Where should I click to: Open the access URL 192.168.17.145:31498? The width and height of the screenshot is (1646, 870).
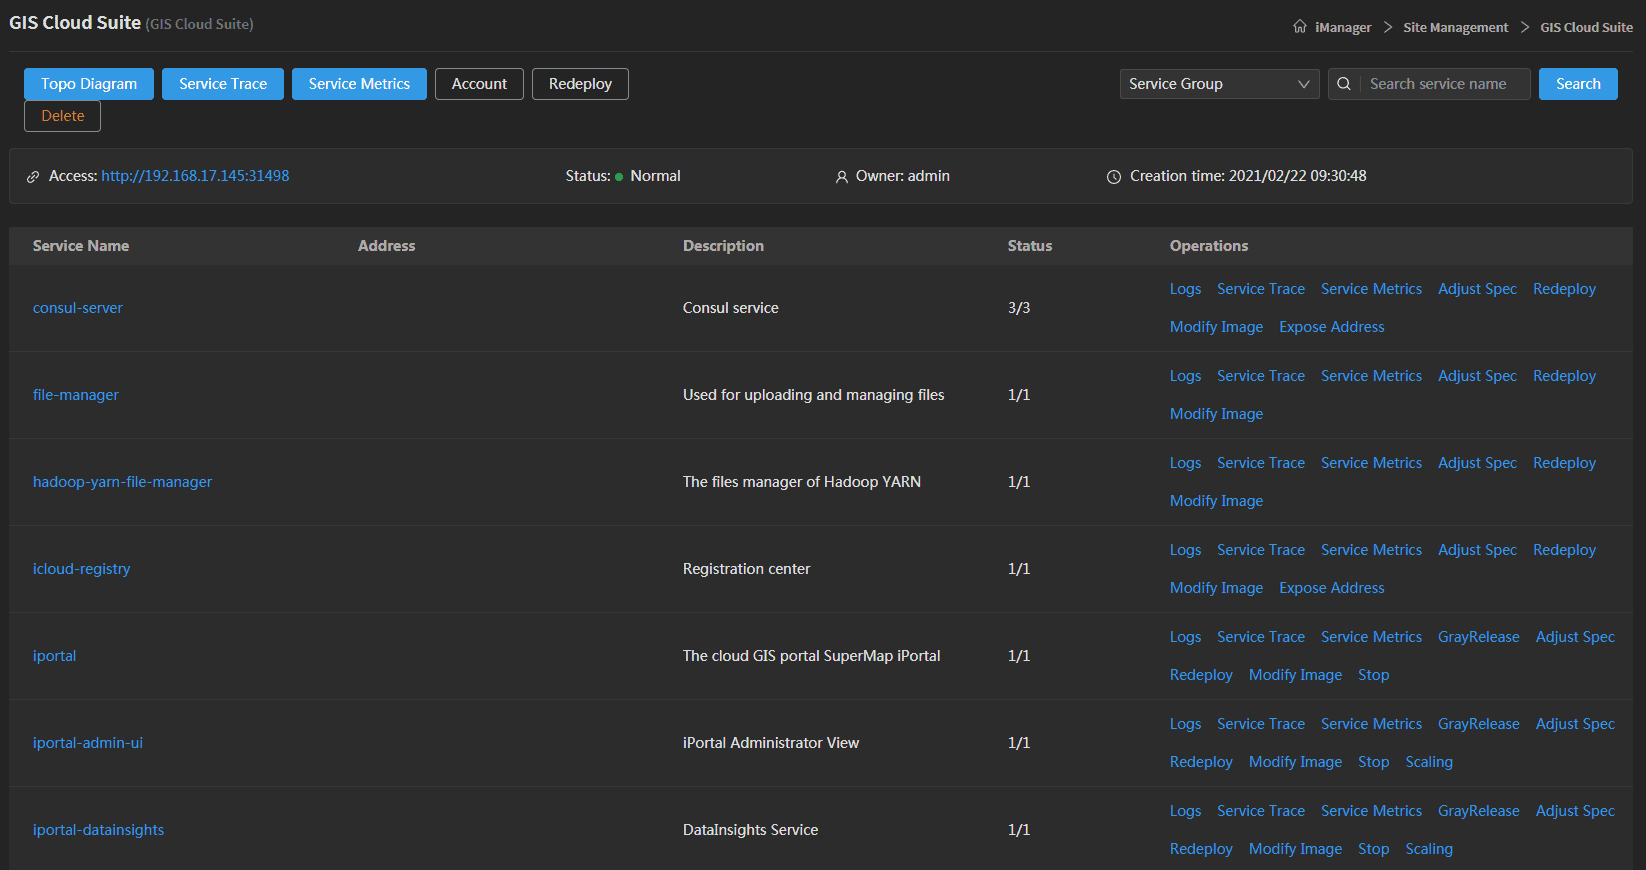(195, 176)
